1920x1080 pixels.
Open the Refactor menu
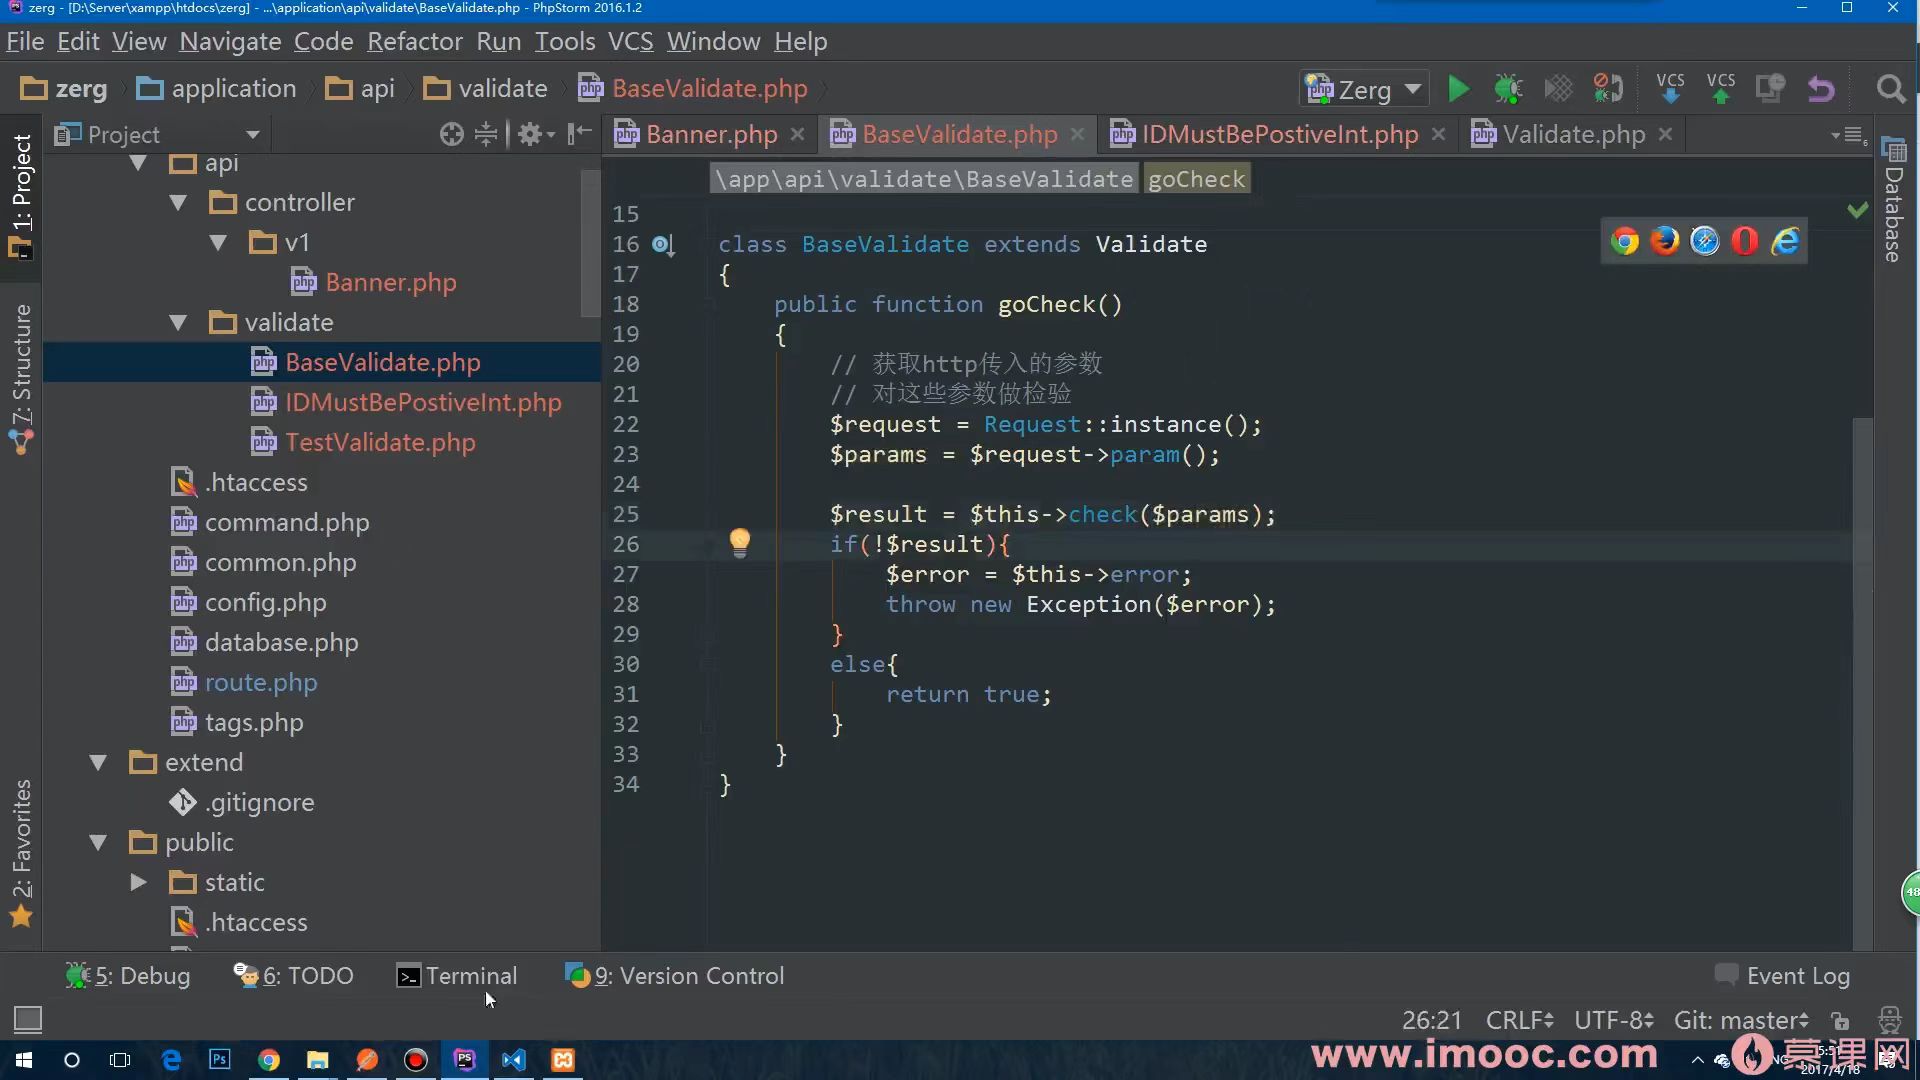coord(415,41)
